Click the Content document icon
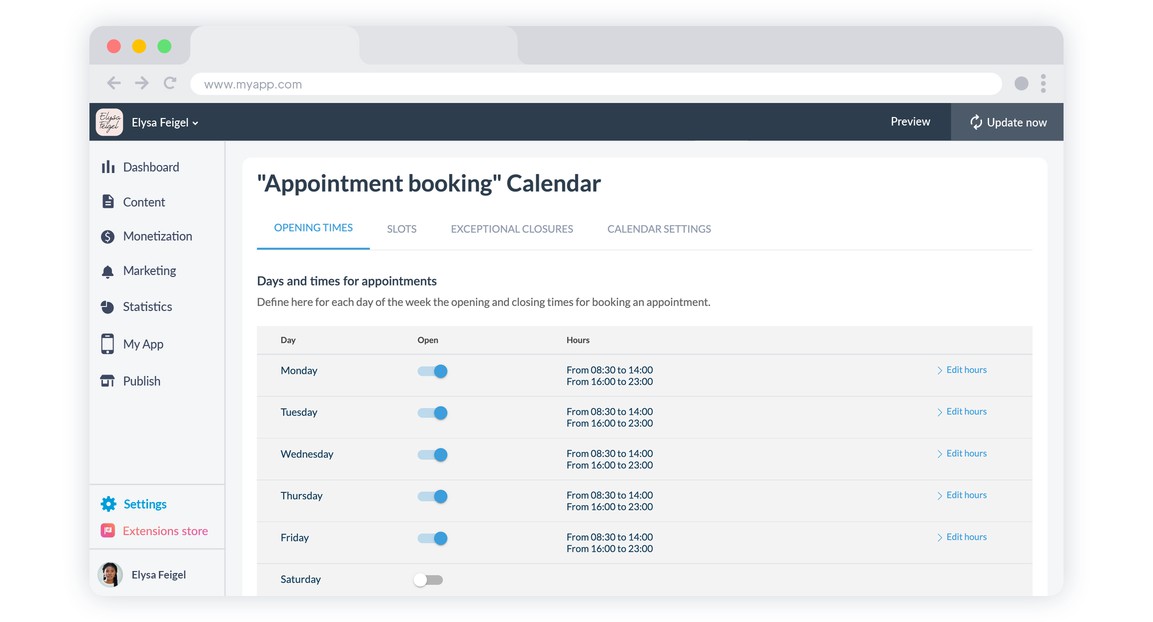The height and width of the screenshot is (622, 1153). pyautogui.click(x=108, y=202)
